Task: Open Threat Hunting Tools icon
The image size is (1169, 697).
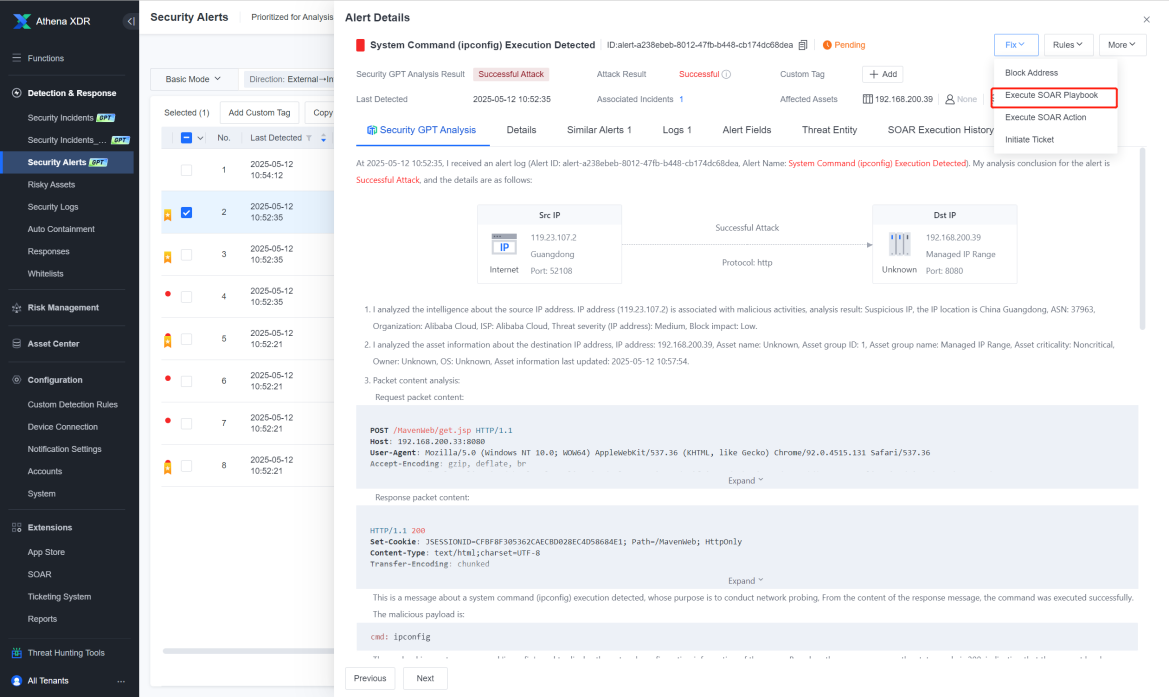Action: pos(16,652)
